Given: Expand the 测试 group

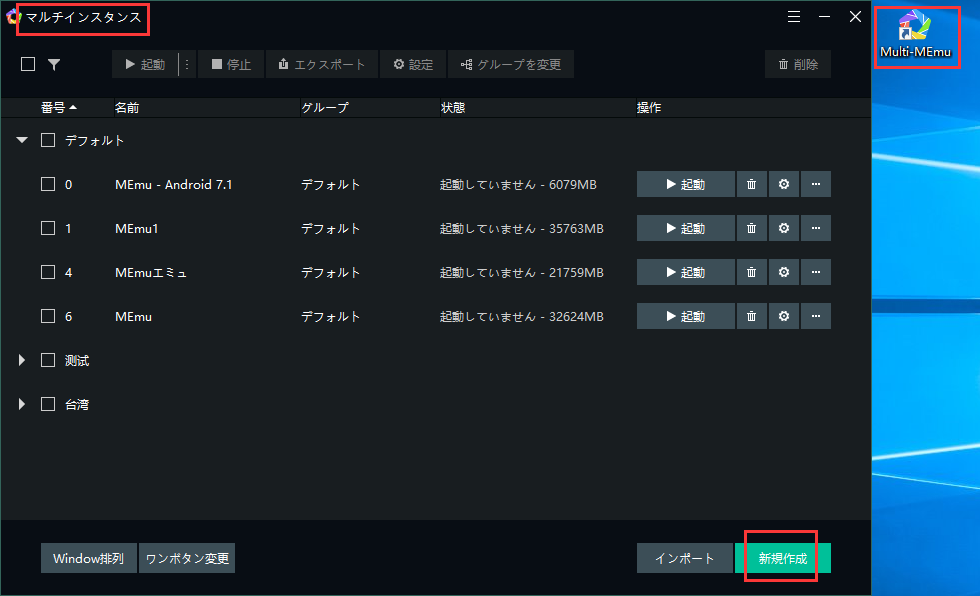Looking at the screenshot, I should (22, 360).
